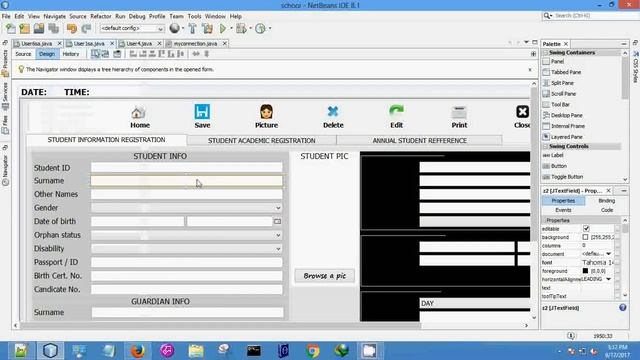Select the Label palette item
The width and height of the screenshot is (640, 360).
point(557,155)
